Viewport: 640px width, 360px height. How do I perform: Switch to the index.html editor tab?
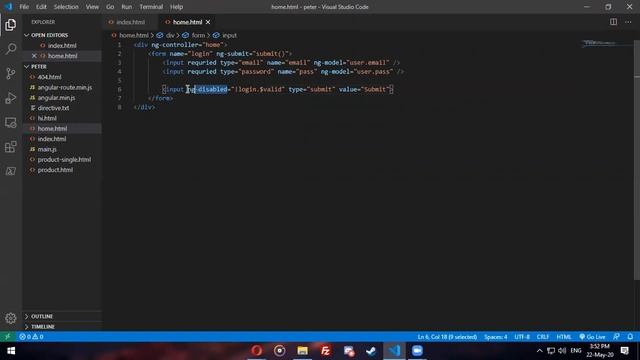[130, 22]
